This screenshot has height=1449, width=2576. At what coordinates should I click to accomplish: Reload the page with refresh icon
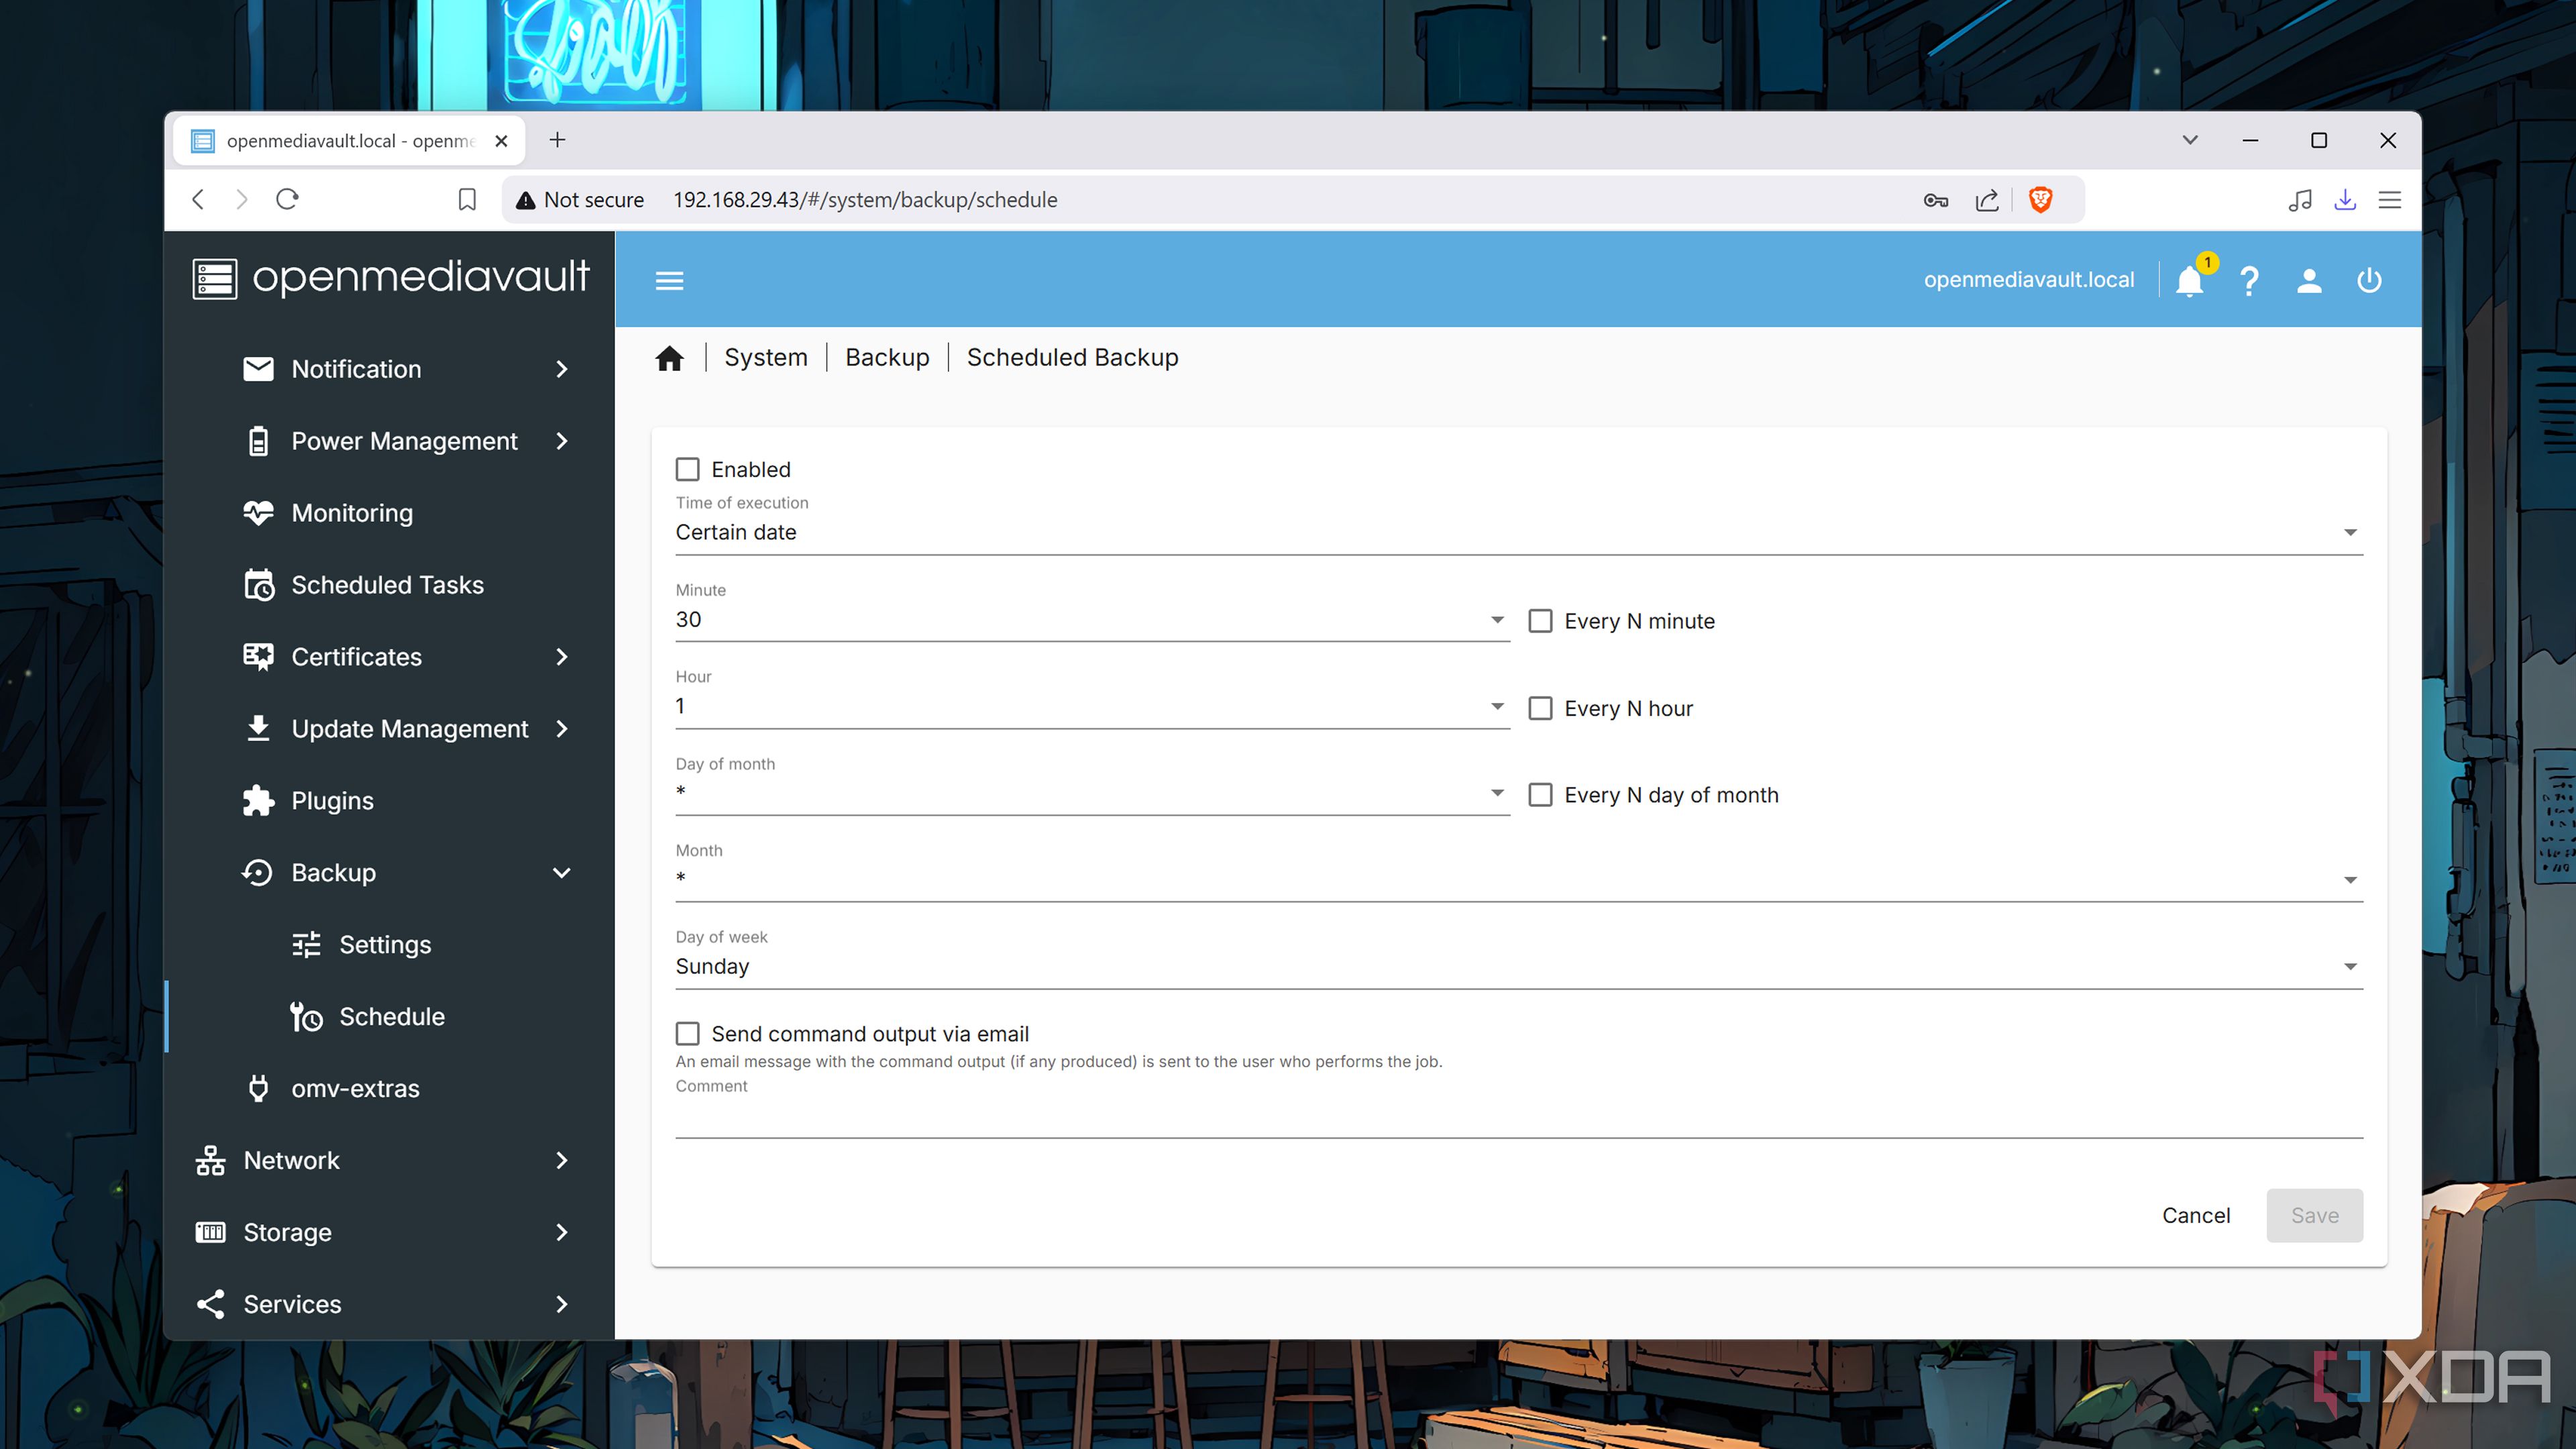[287, 199]
